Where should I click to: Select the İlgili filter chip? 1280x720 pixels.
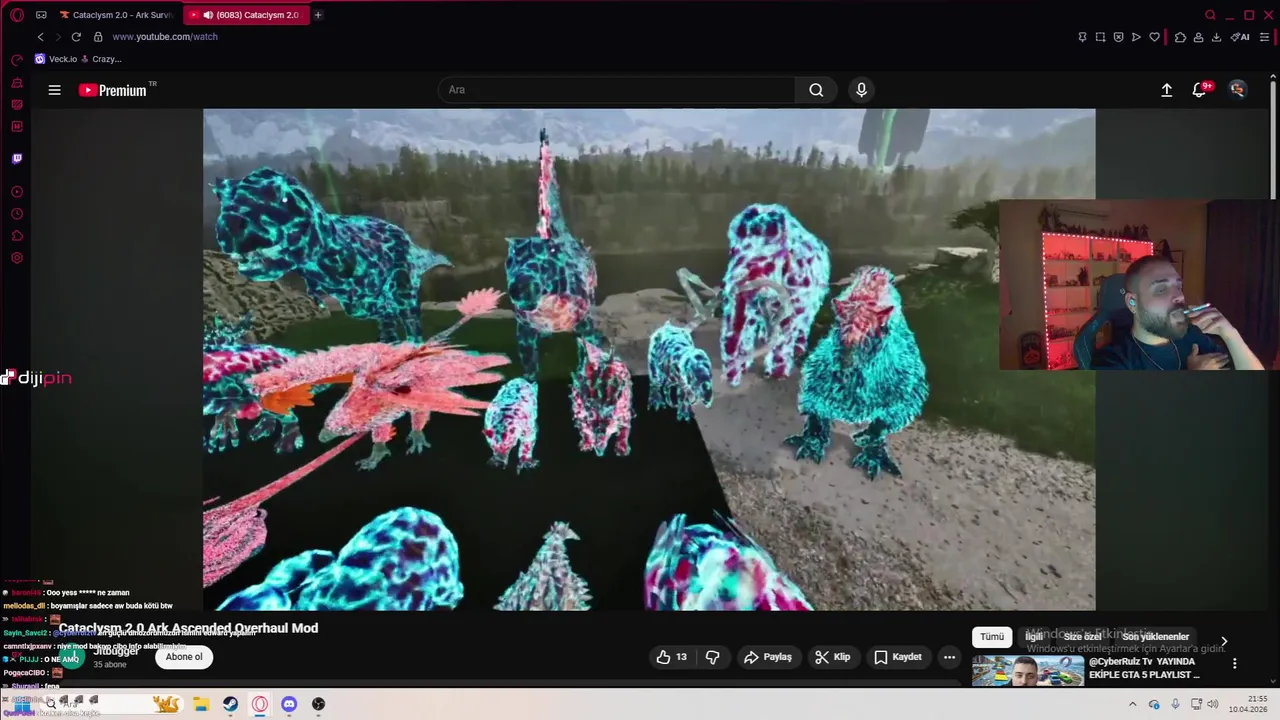point(1034,637)
